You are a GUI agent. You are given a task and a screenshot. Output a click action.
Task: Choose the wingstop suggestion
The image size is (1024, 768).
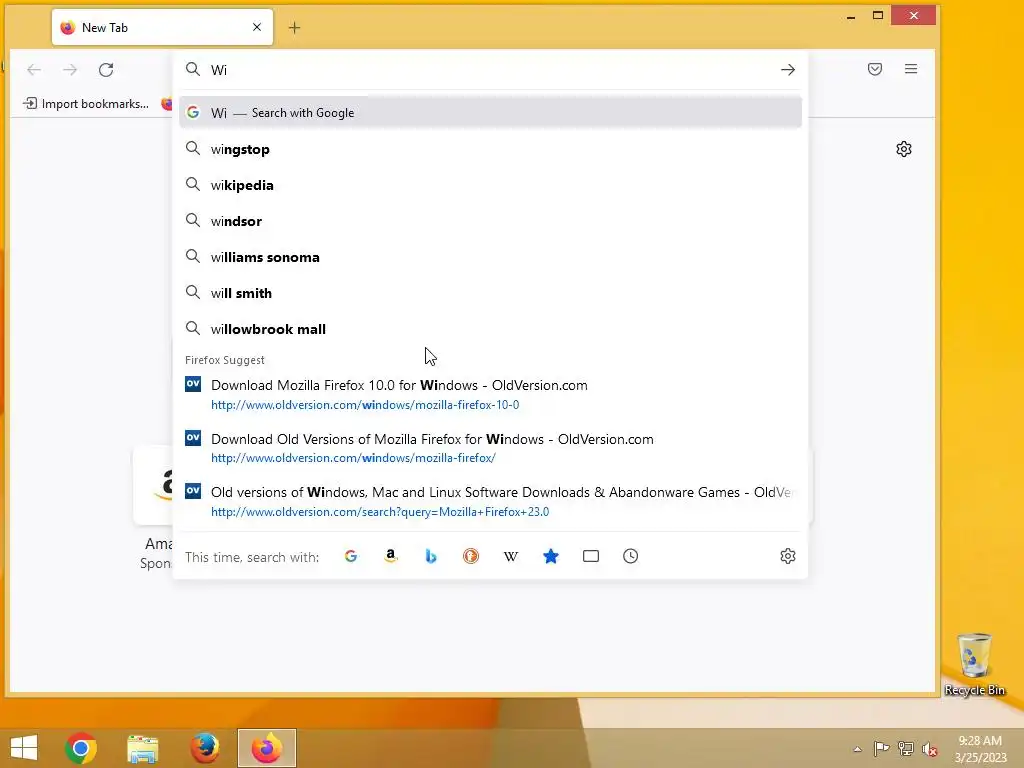490,149
